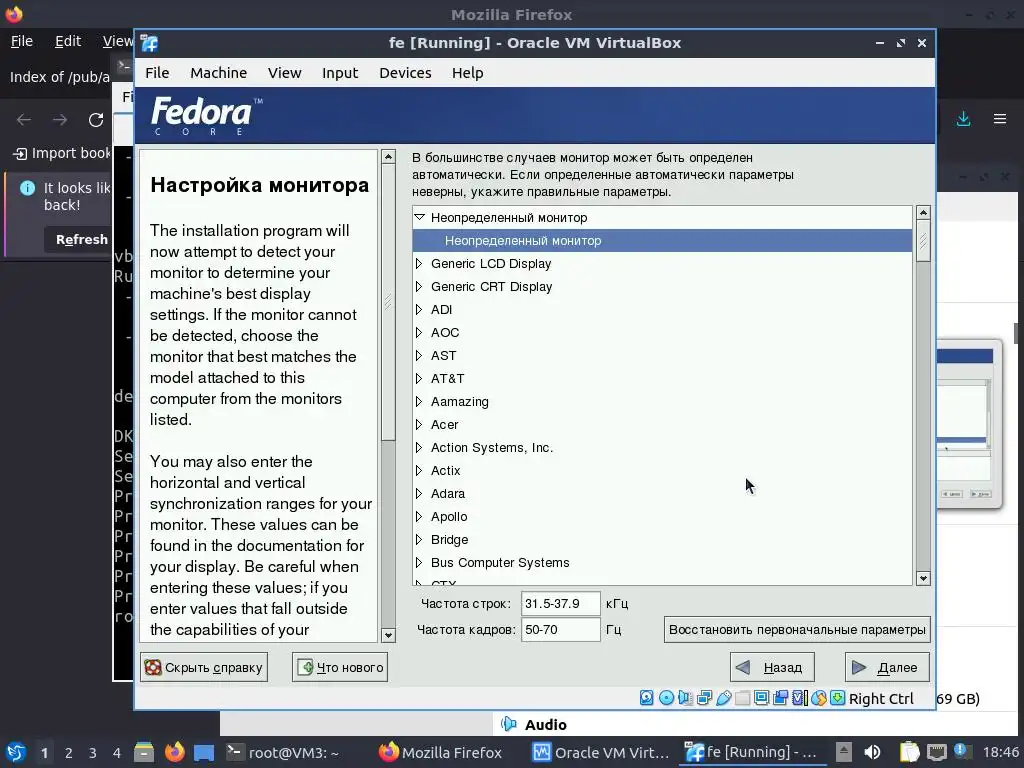Expand the Generic LCD Display group
This screenshot has width=1024, height=768.
pos(419,264)
